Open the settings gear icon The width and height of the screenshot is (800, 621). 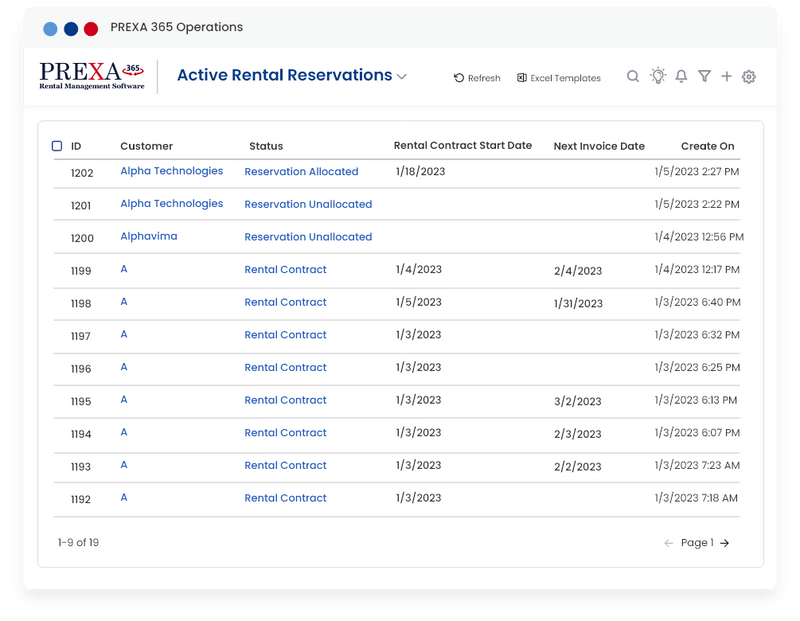[x=748, y=77]
